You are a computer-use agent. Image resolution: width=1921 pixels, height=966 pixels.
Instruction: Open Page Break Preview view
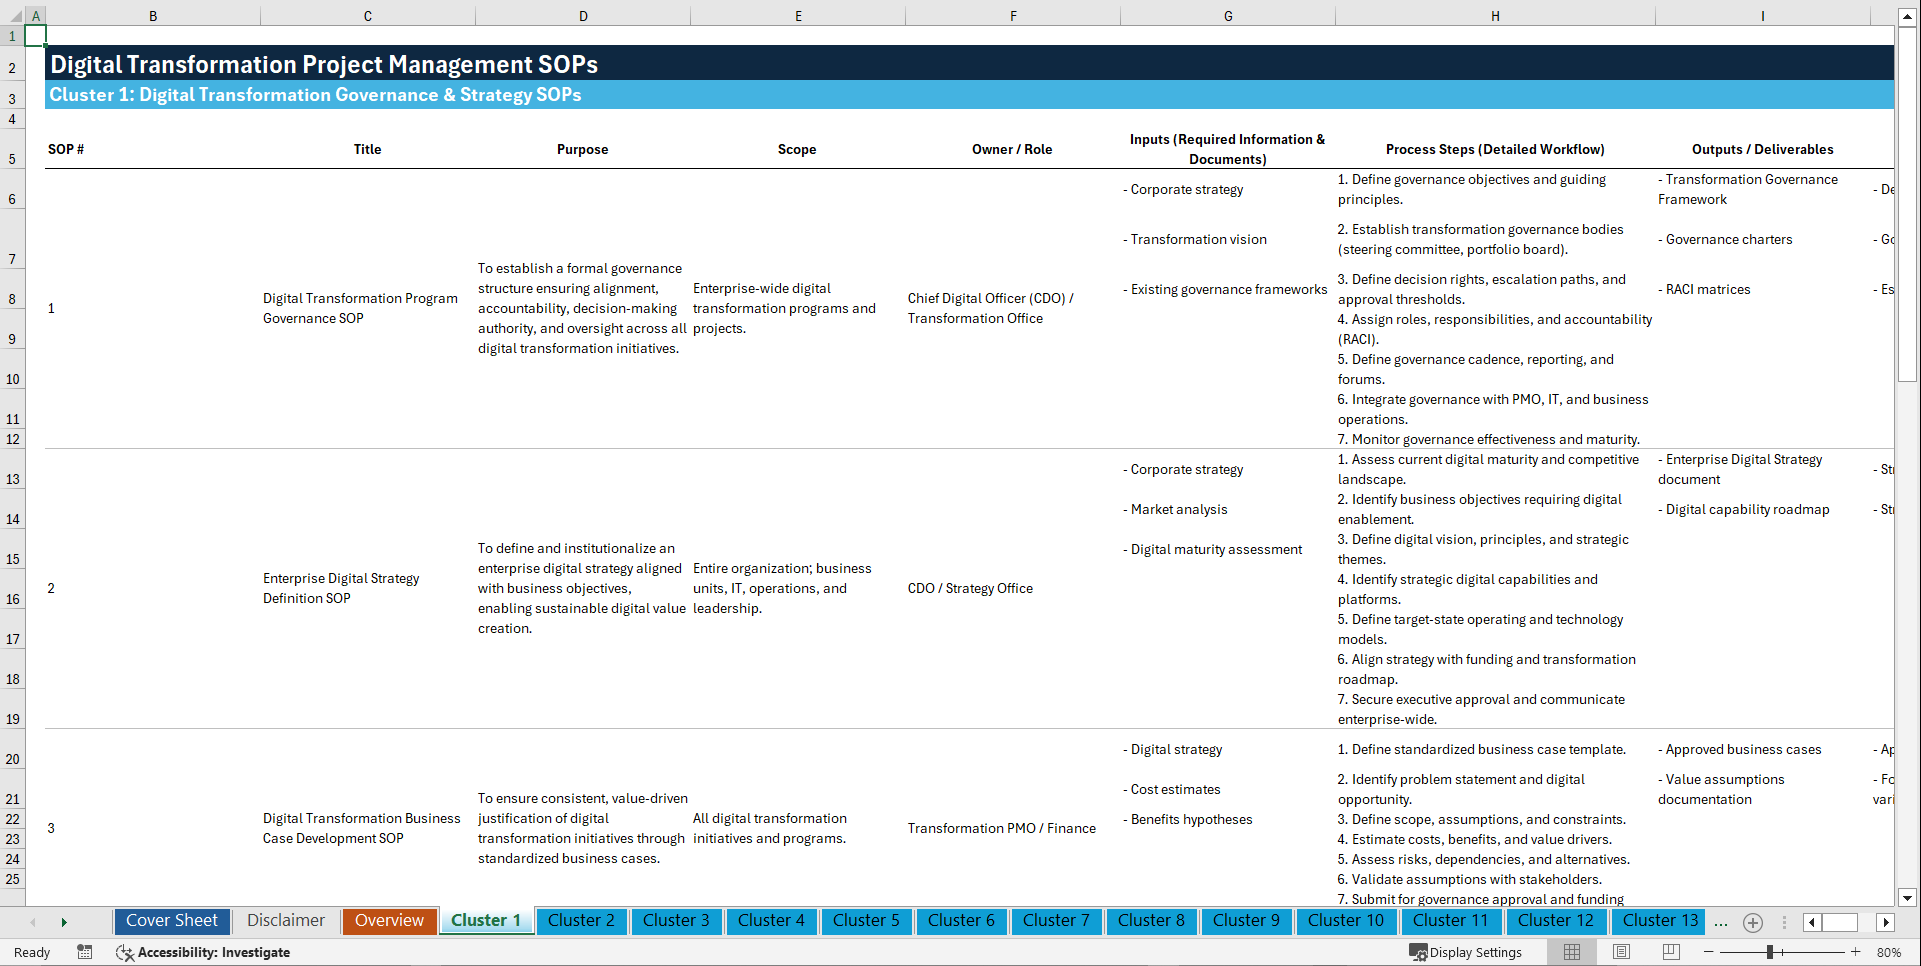click(1671, 952)
